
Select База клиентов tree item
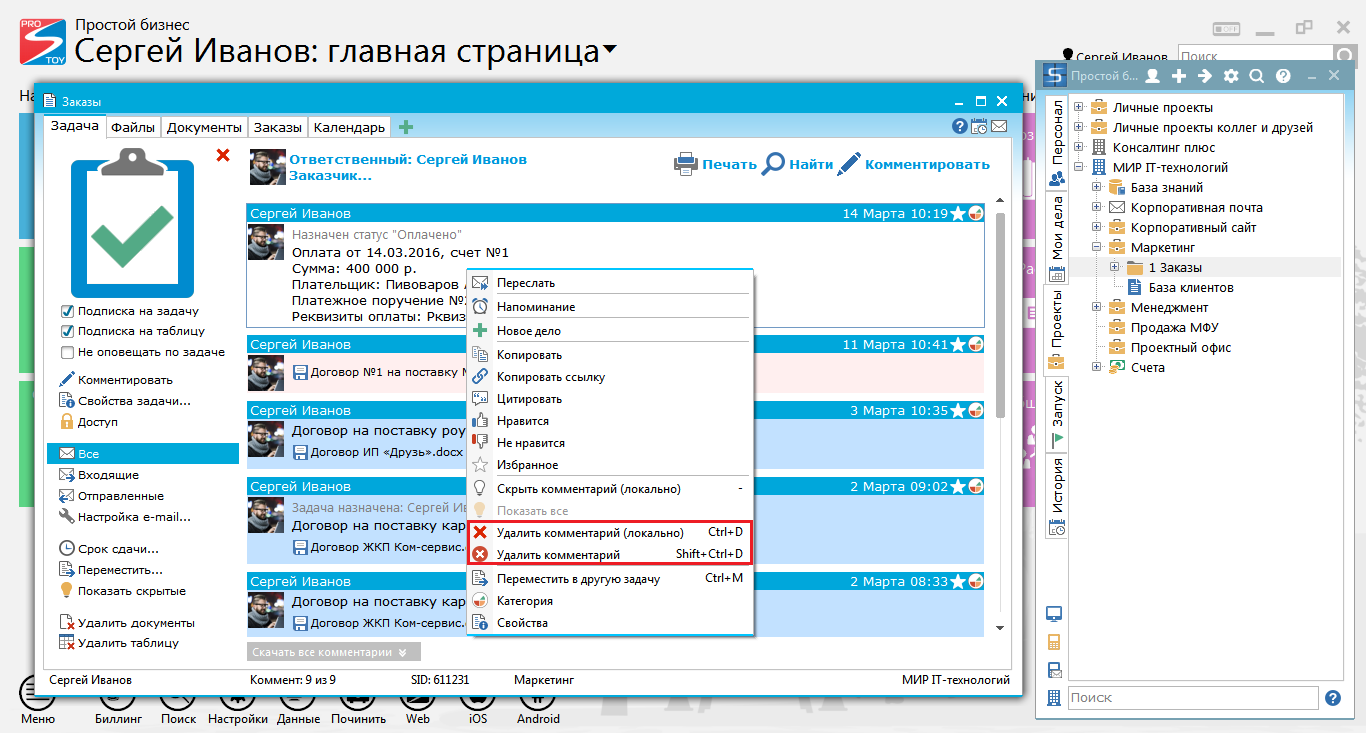click(1190, 287)
